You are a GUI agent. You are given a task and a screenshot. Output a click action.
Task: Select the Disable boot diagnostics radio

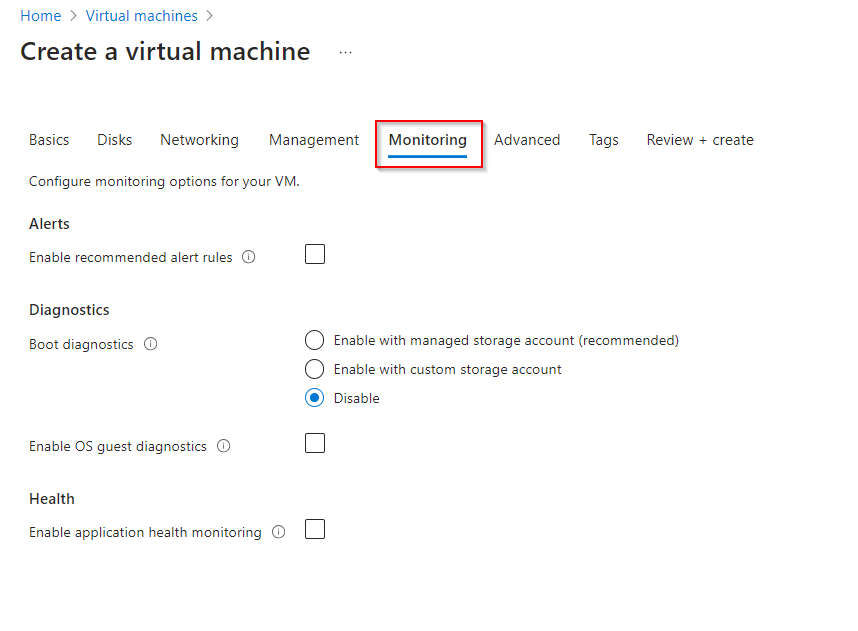coord(314,398)
